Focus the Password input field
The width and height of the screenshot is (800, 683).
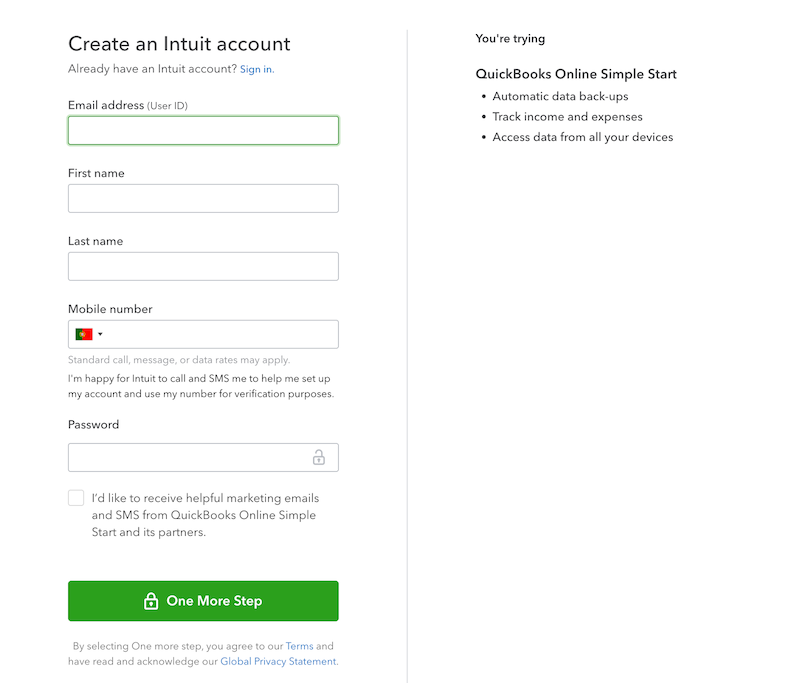[190, 458]
